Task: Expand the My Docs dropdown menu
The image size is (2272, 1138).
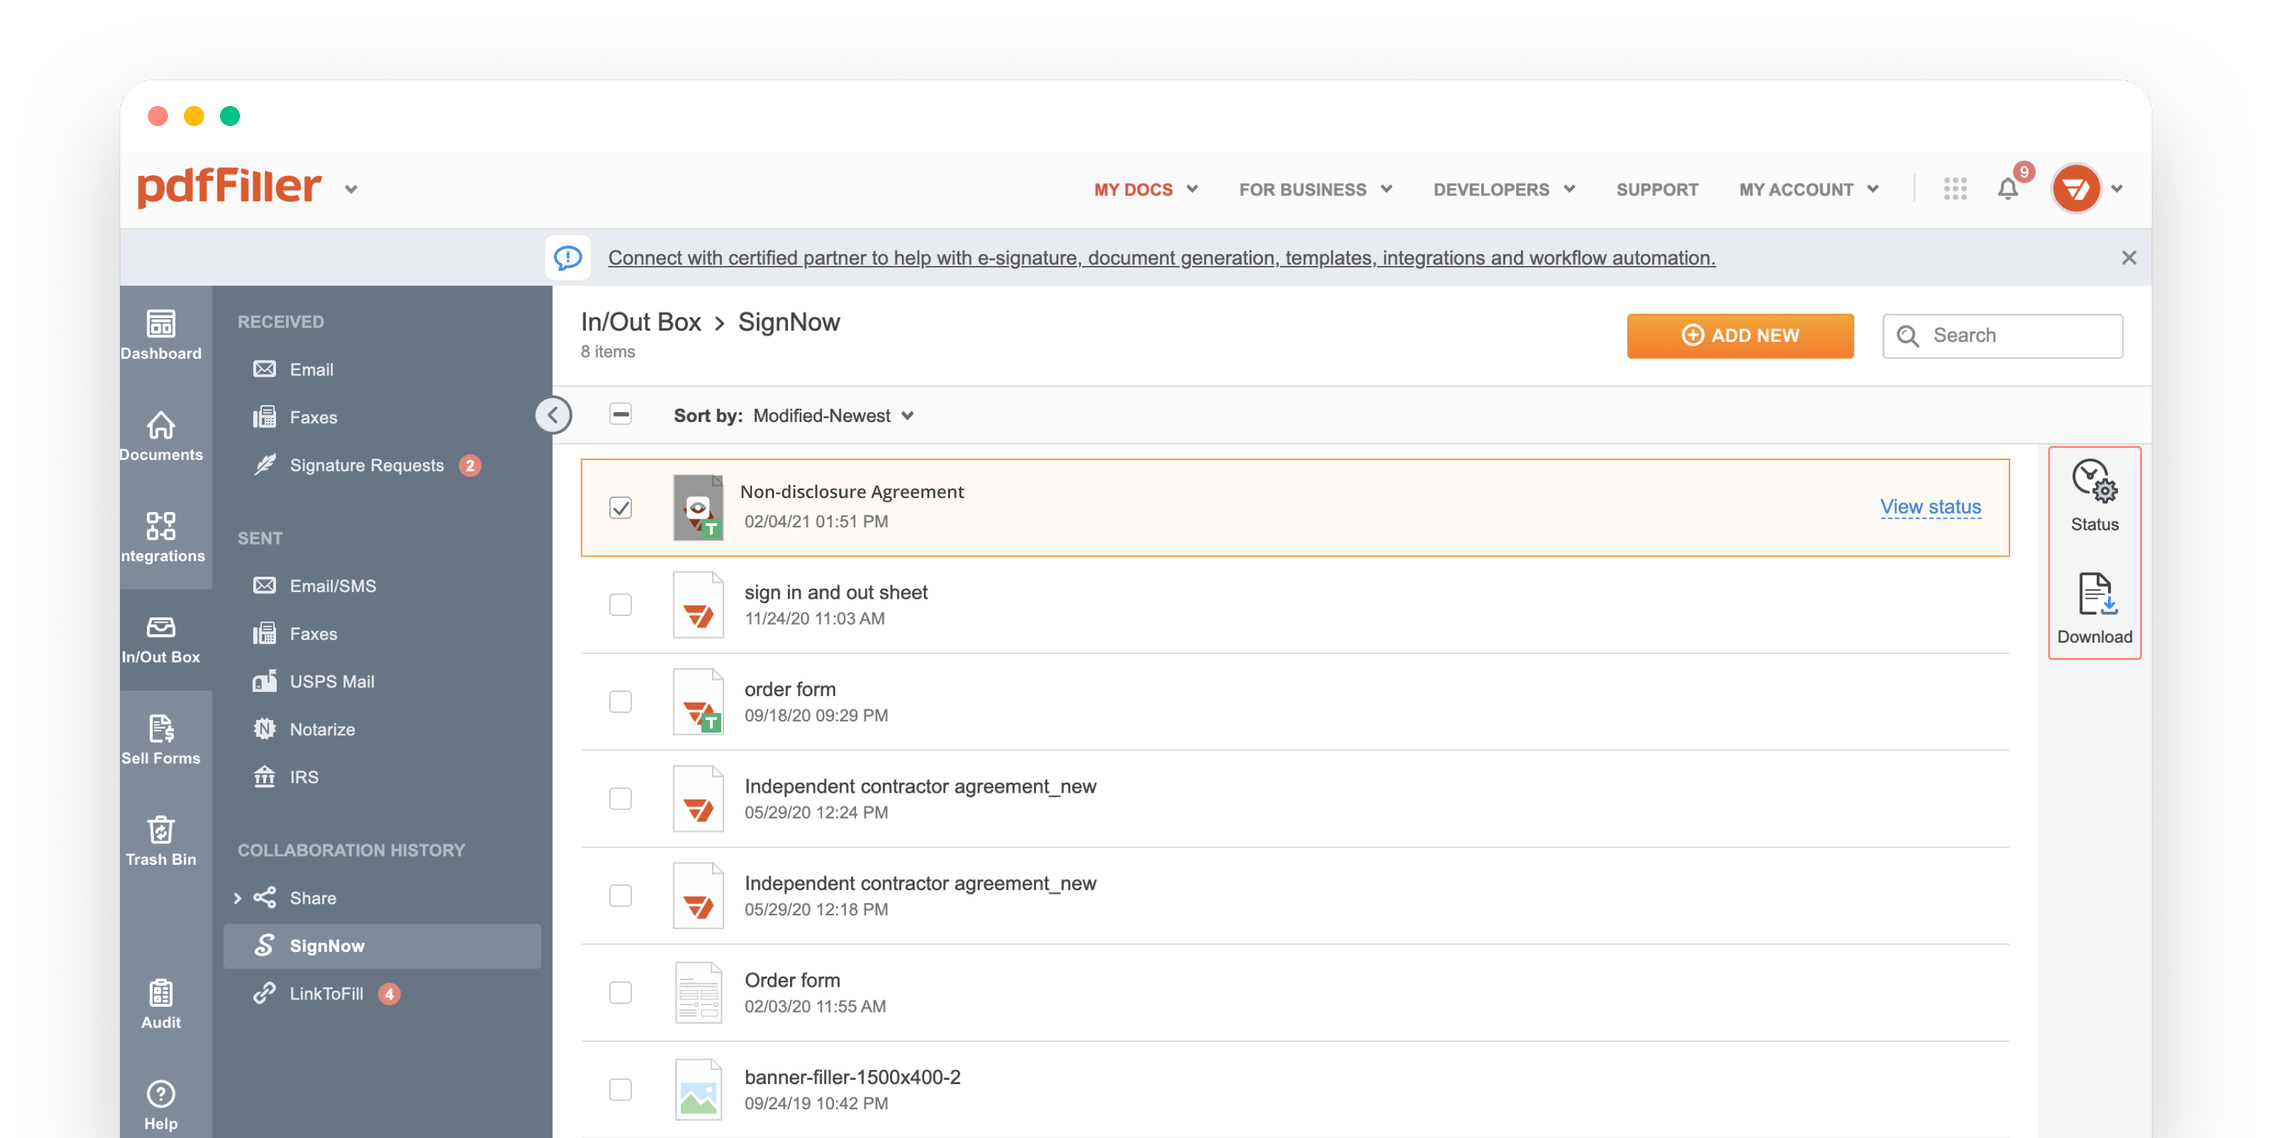Action: pos(1153,190)
